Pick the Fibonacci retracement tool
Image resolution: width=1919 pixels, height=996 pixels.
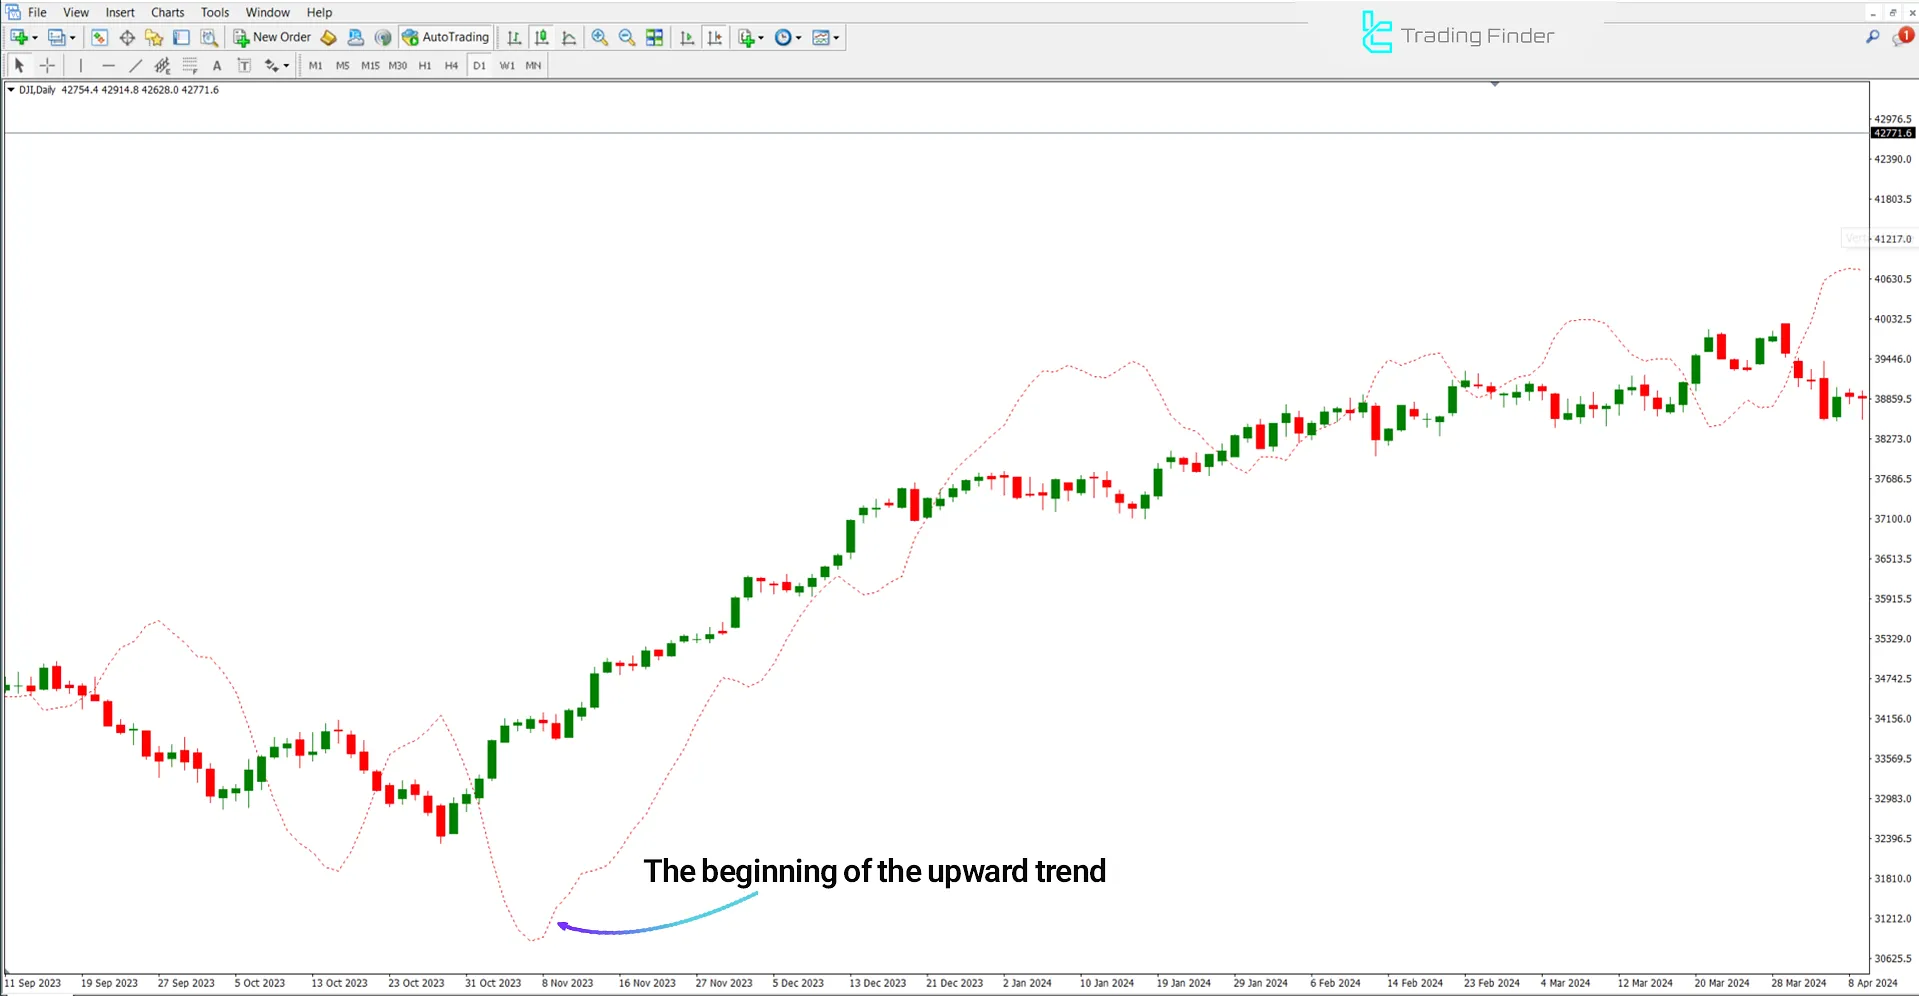click(x=189, y=65)
